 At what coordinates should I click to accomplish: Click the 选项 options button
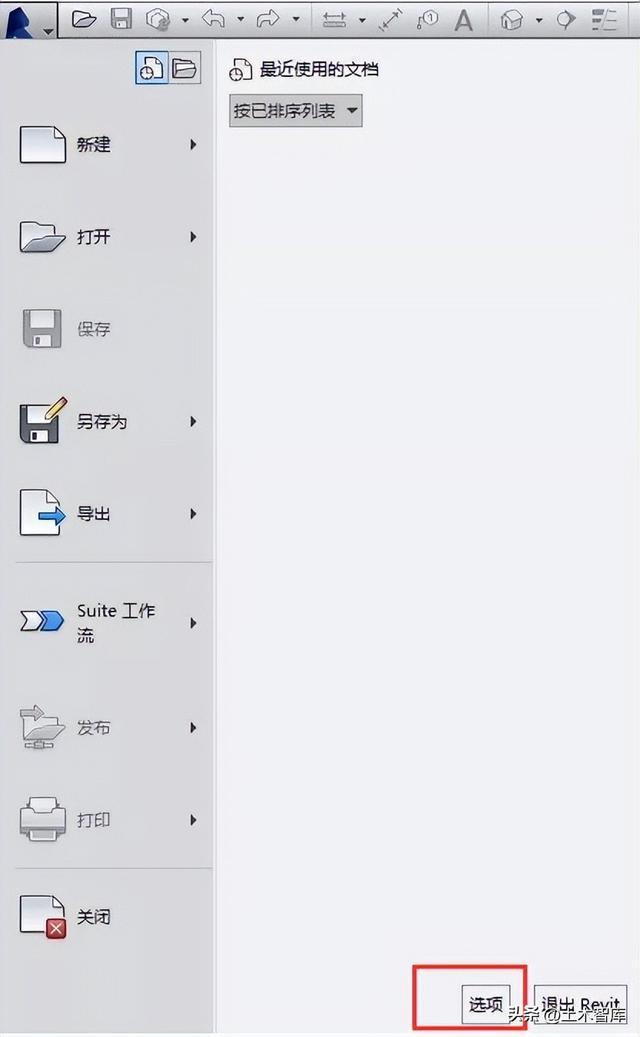click(486, 1004)
